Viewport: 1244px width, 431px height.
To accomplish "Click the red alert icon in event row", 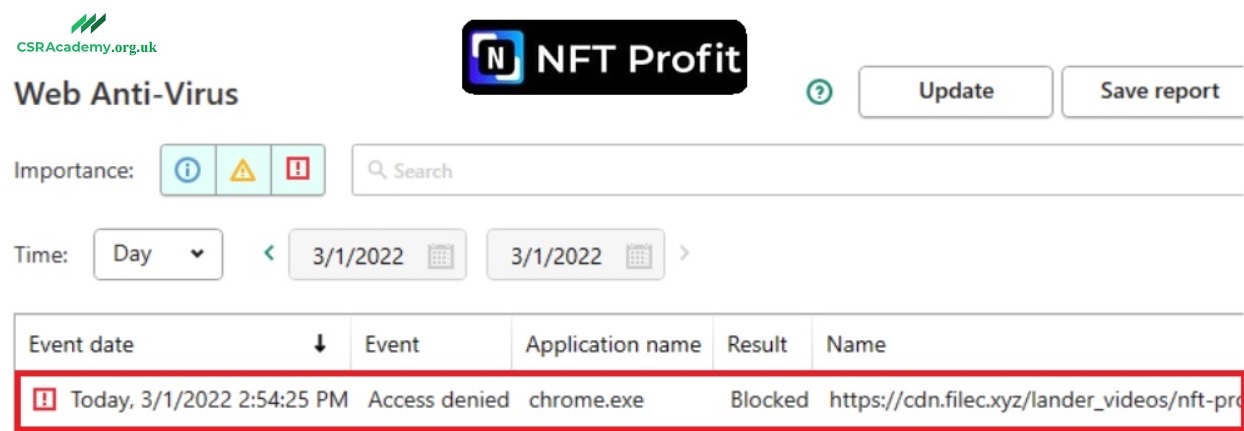I will coord(44,400).
